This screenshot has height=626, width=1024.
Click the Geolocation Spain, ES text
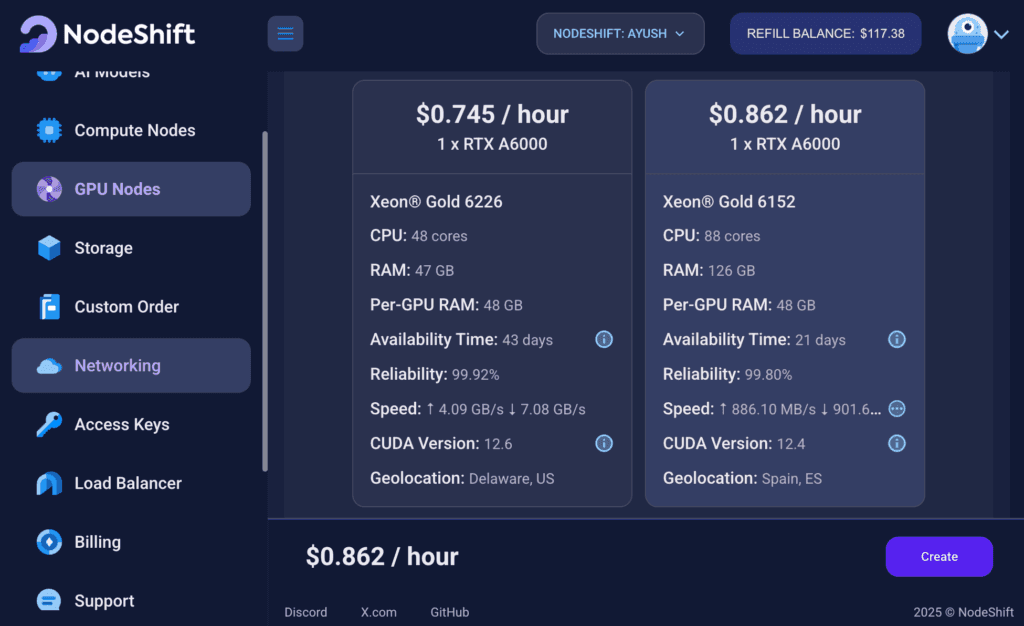(743, 478)
